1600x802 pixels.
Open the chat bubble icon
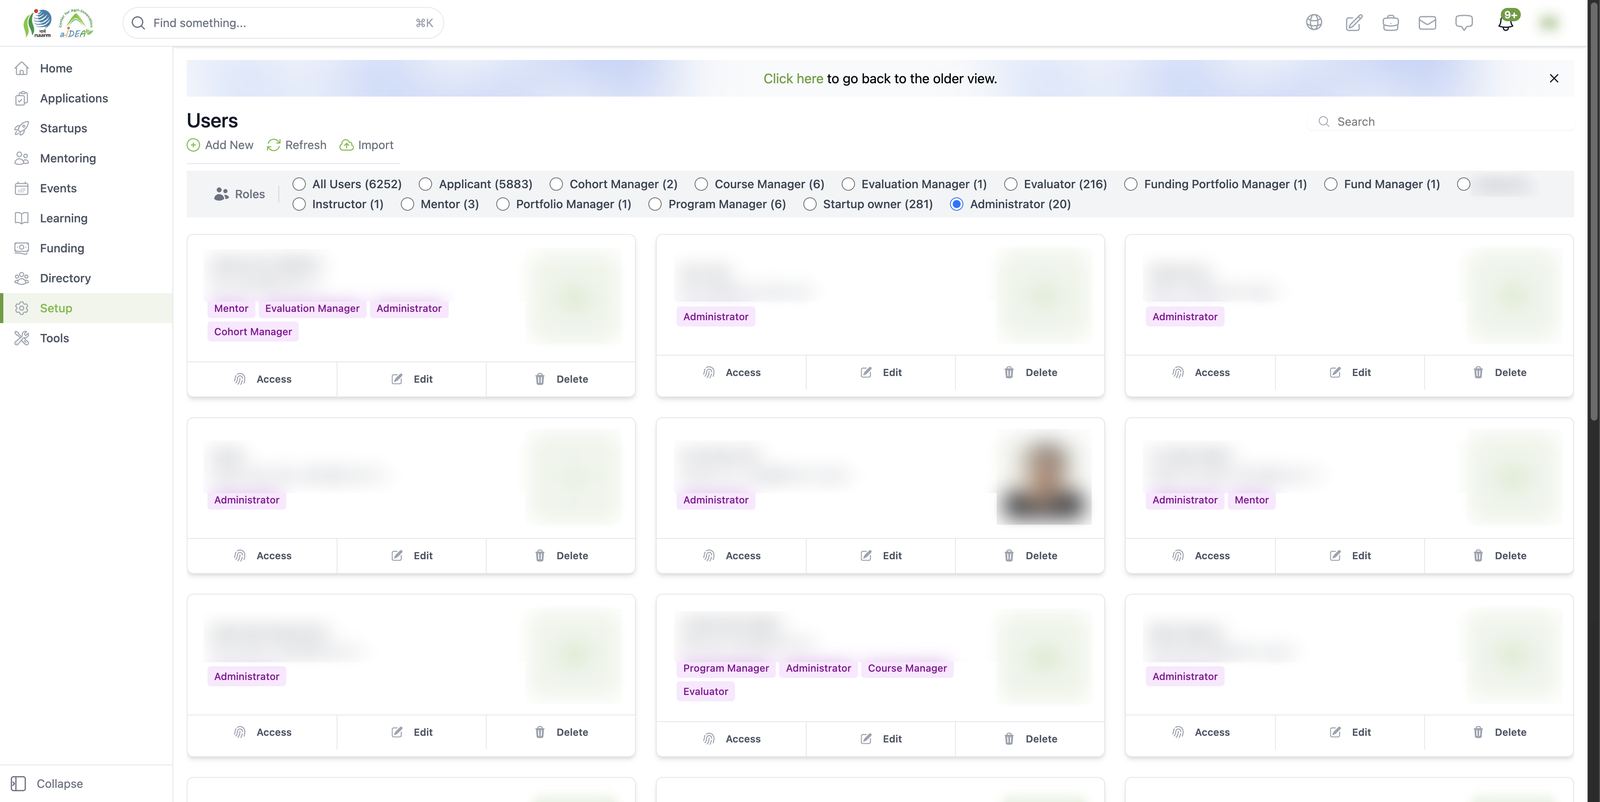pyautogui.click(x=1464, y=22)
